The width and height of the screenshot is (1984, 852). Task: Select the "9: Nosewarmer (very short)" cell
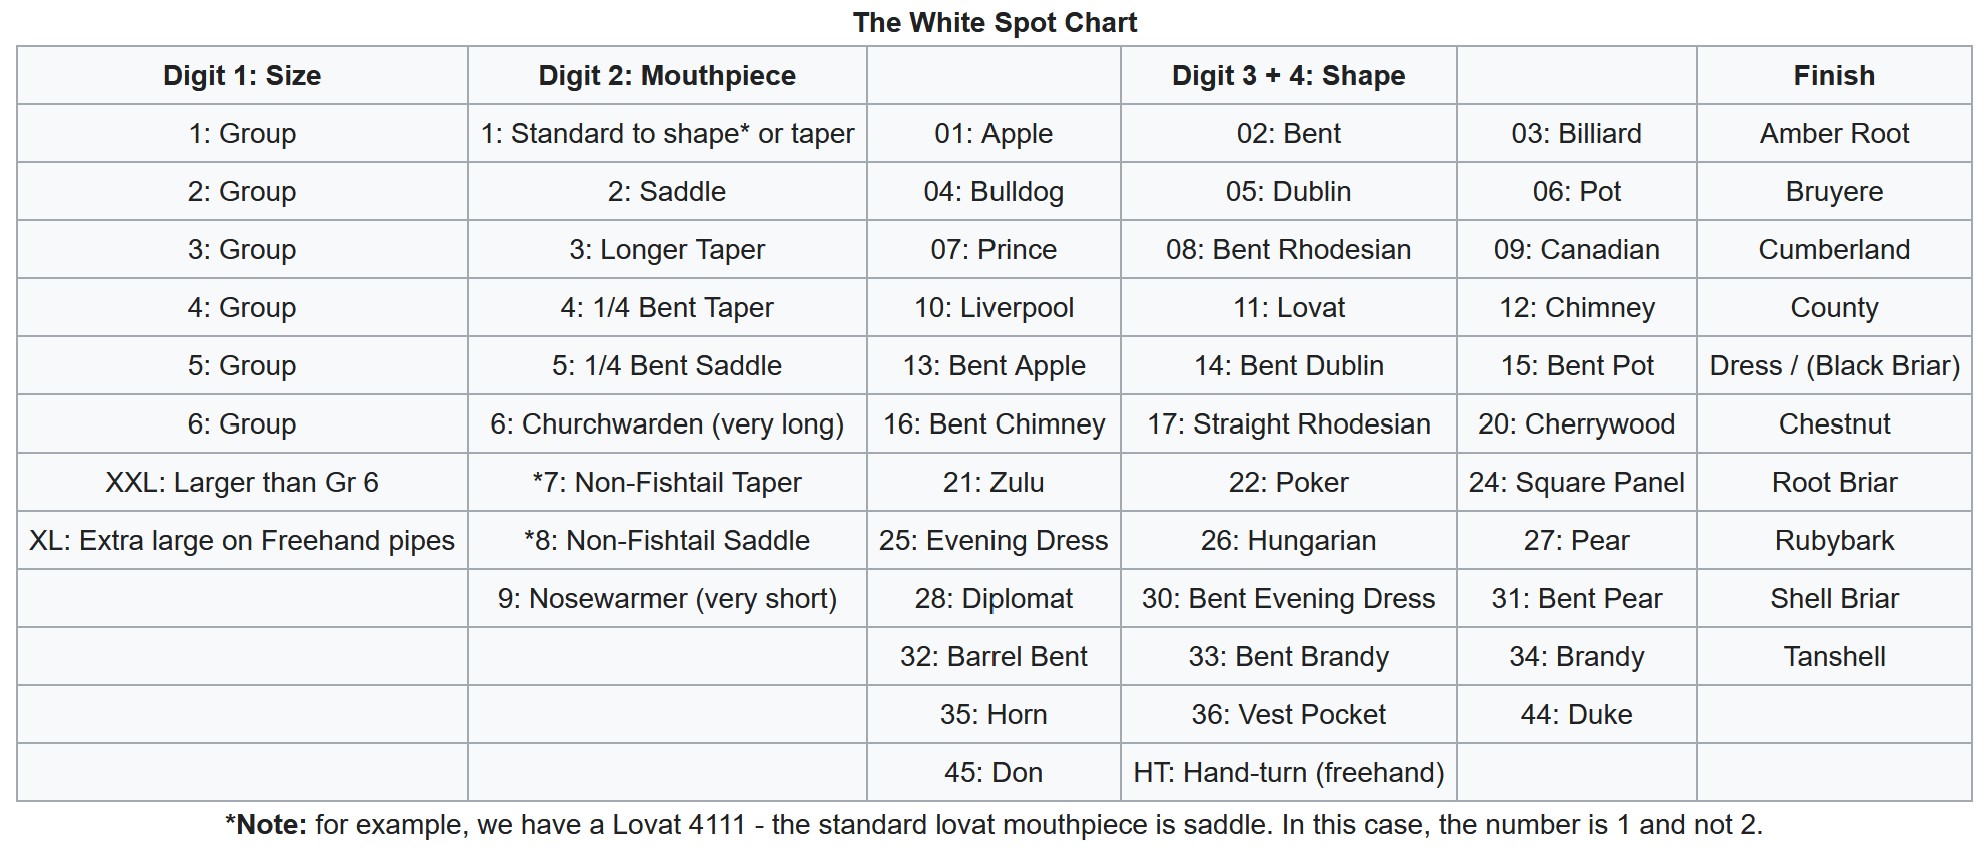667,599
